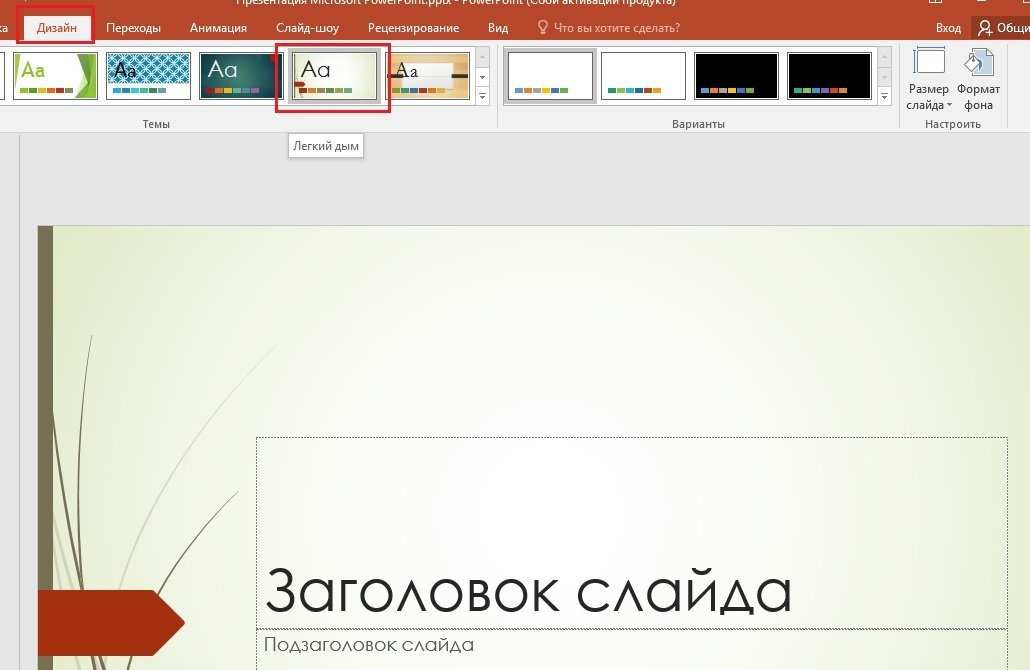The width and height of the screenshot is (1030, 670).
Task: Apply the "Легкий дым" theme
Action: pyautogui.click(x=332, y=74)
